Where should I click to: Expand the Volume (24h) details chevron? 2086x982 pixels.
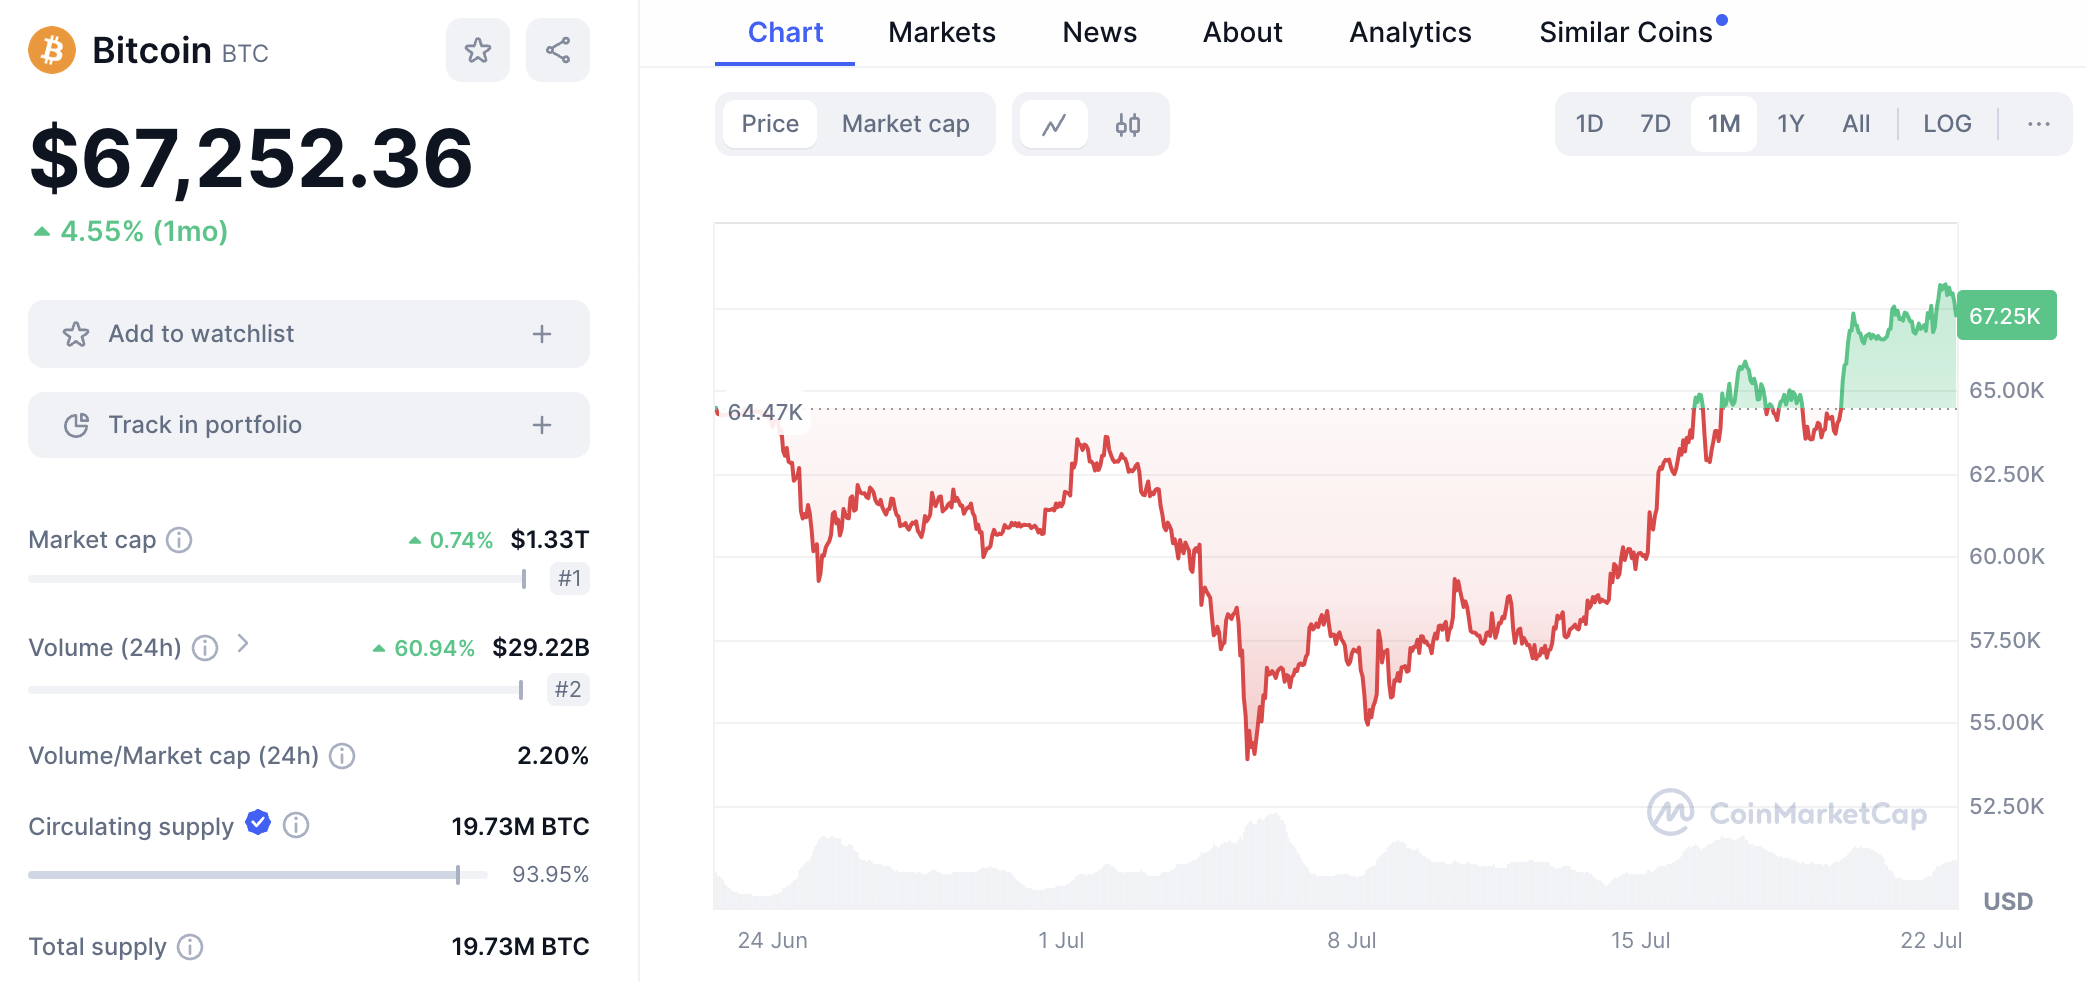point(242,647)
